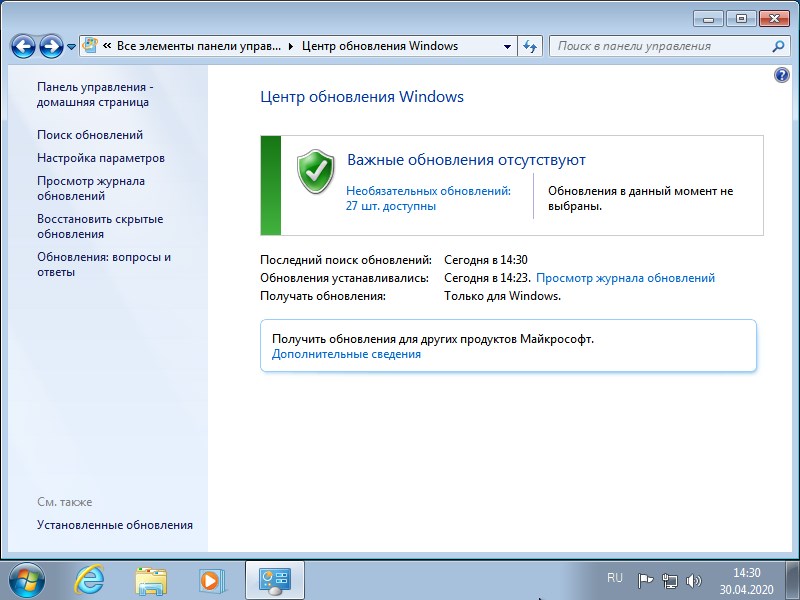Click 'Просмотр журнала обновлений' next to install time
Screen dimensions: 800x600
pos(626,278)
